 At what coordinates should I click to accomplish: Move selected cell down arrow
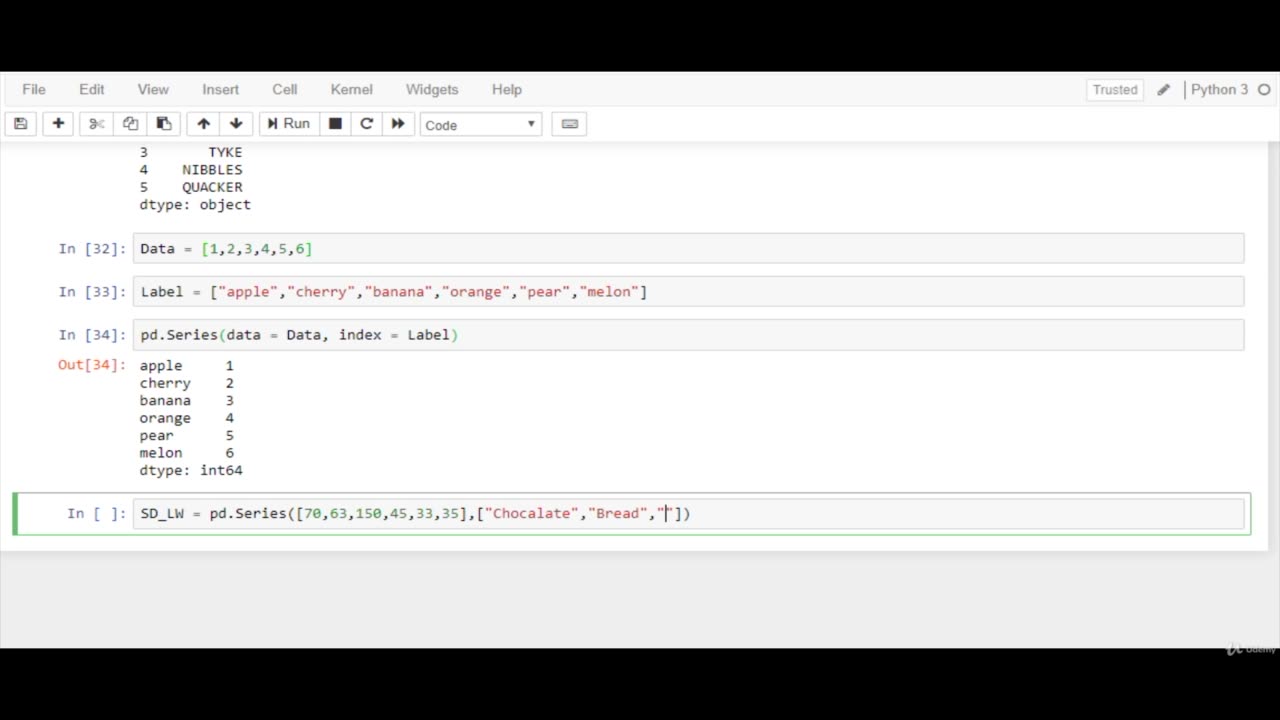(x=236, y=124)
